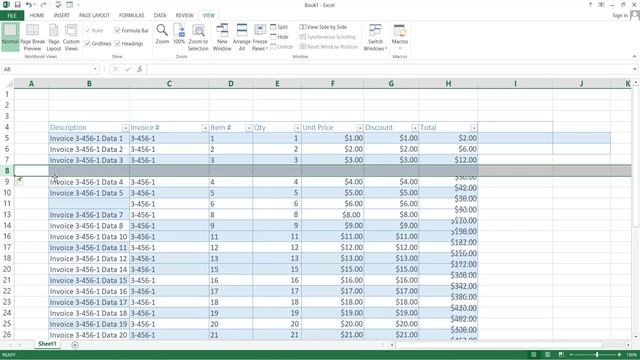The height and width of the screenshot is (360, 640).
Task: Redo the last action
Action: [x=43, y=5]
